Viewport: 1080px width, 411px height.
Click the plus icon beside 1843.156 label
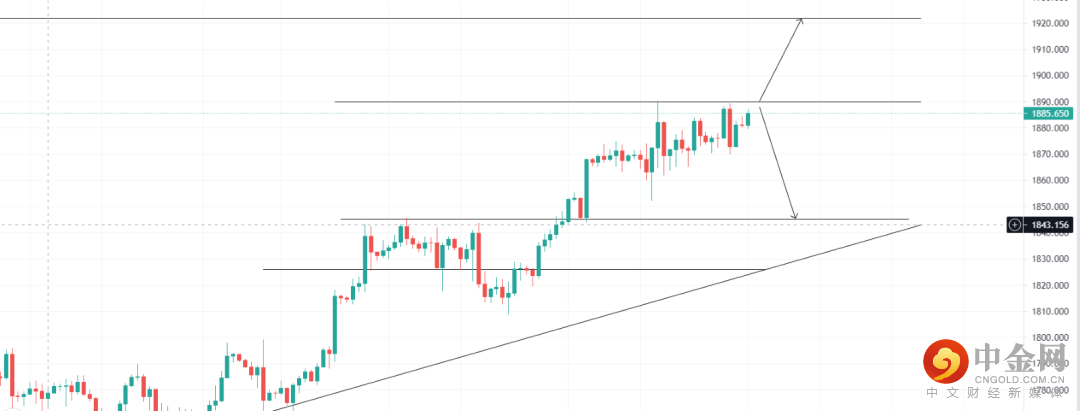pyautogui.click(x=1015, y=225)
